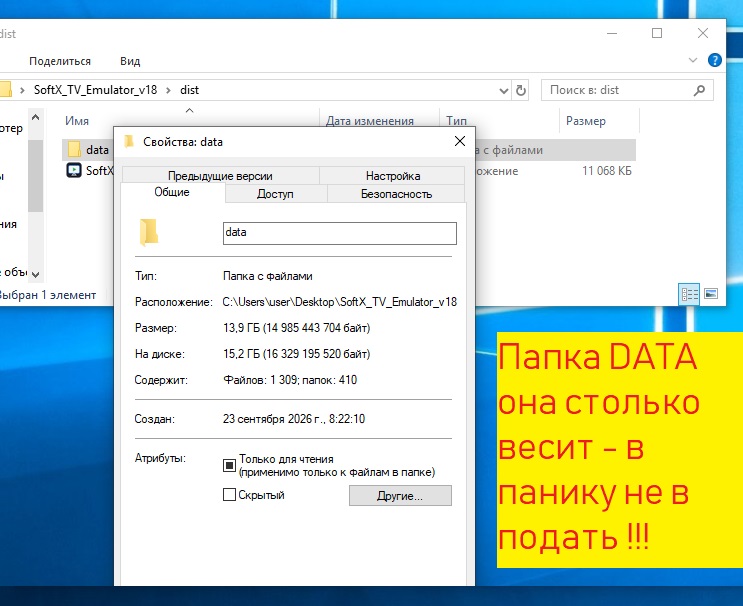Open the Share ribbon tab
The height and width of the screenshot is (606, 743).
[60, 61]
